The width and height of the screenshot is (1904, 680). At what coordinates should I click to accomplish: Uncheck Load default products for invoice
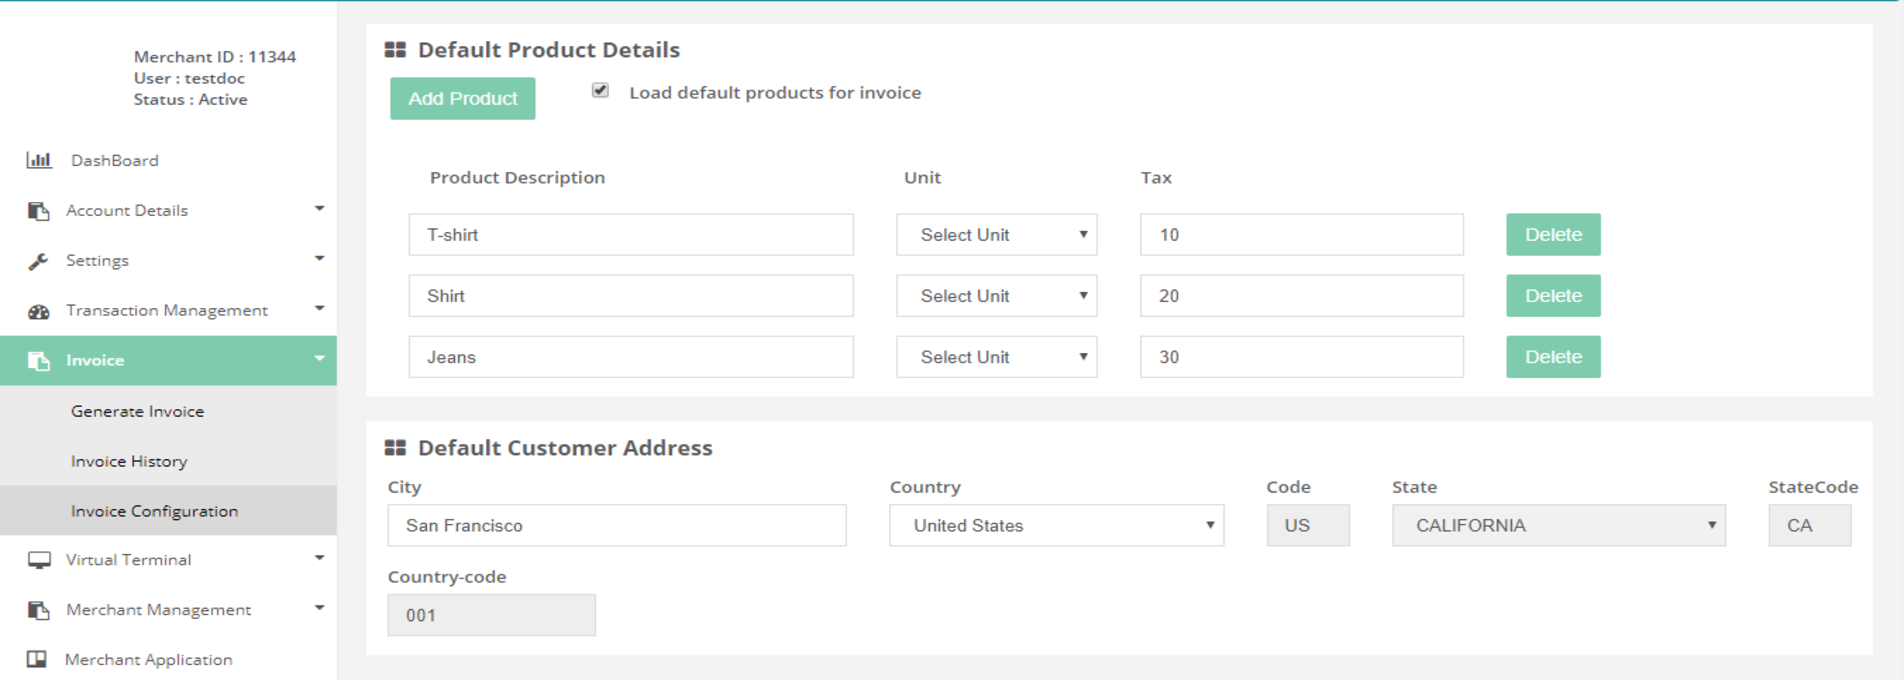click(600, 91)
